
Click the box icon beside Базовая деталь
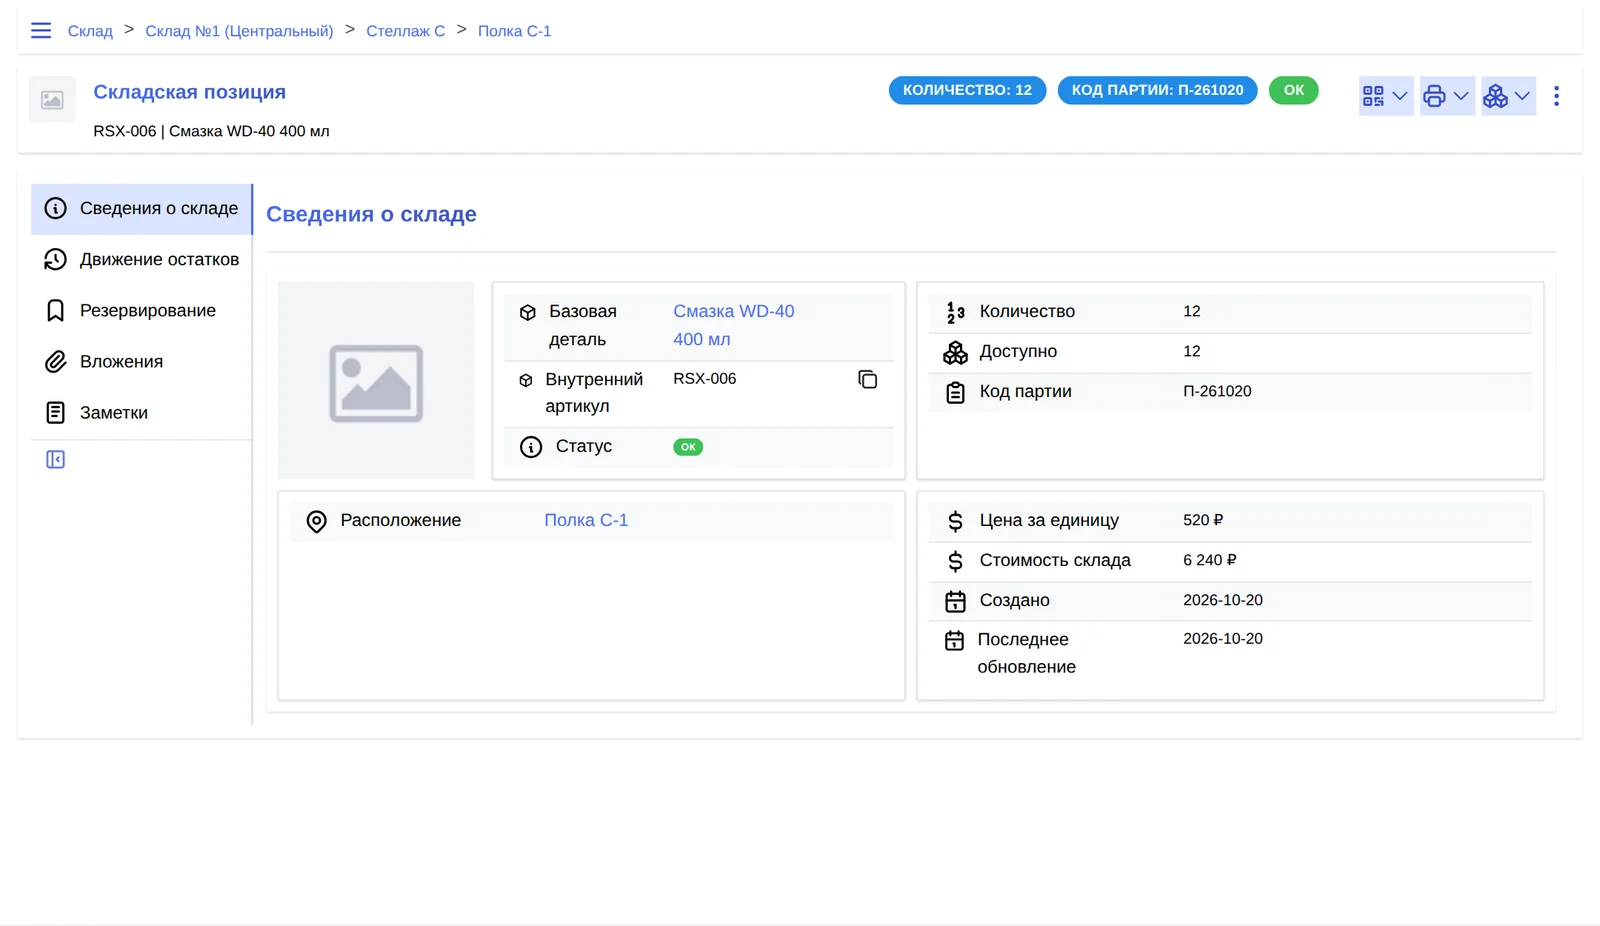coord(528,312)
